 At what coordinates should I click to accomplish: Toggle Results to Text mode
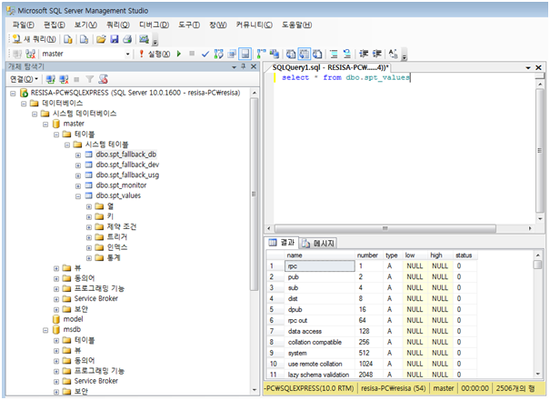tap(290, 54)
